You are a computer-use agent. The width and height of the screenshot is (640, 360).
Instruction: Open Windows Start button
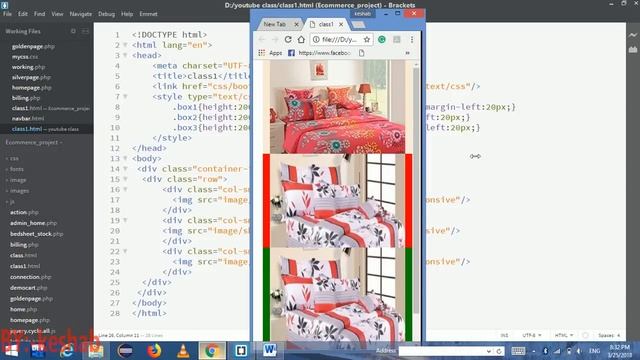click(11, 350)
